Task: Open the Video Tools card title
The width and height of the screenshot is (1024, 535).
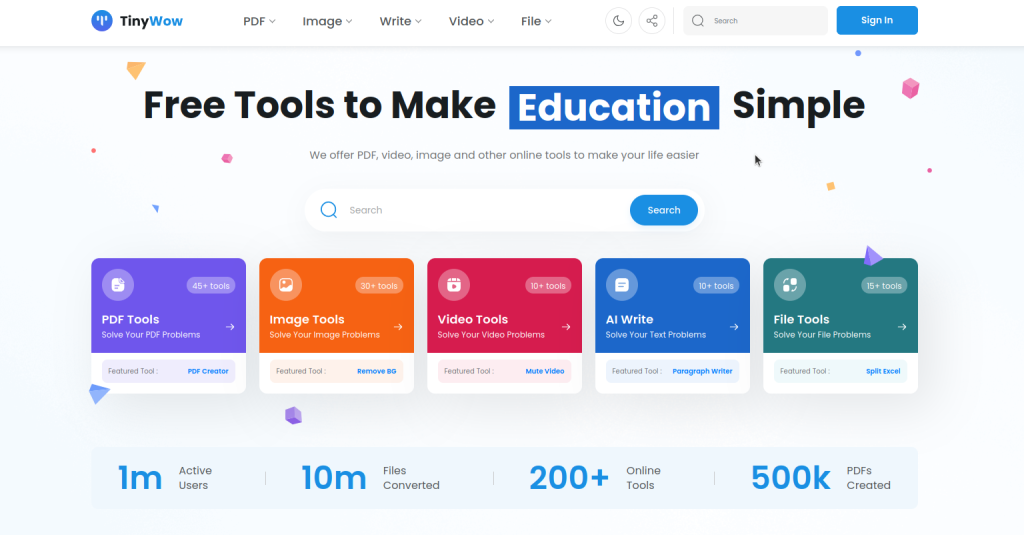Action: pos(473,319)
